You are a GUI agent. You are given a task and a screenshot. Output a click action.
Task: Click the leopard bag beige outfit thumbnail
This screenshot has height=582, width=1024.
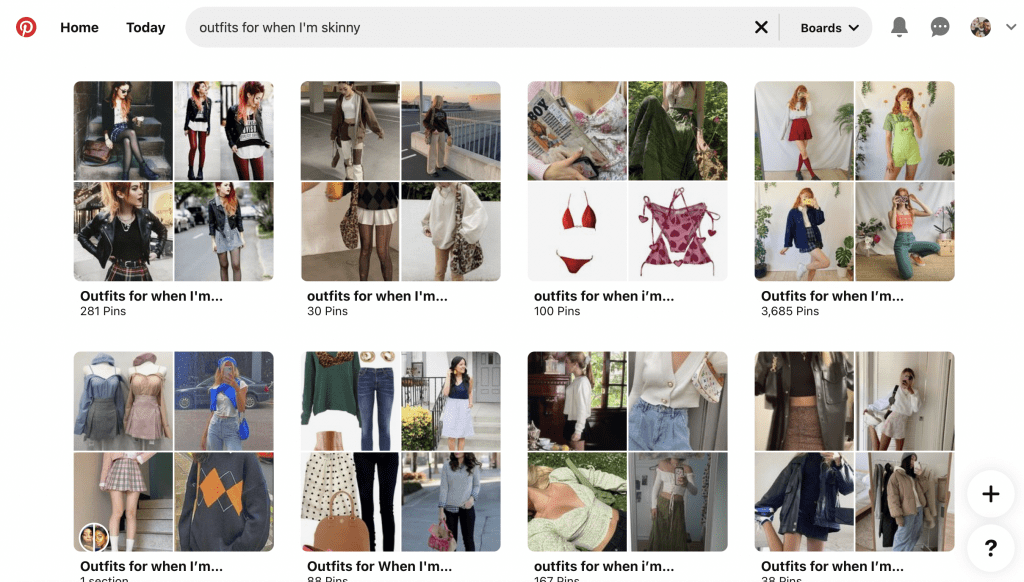[451, 232]
